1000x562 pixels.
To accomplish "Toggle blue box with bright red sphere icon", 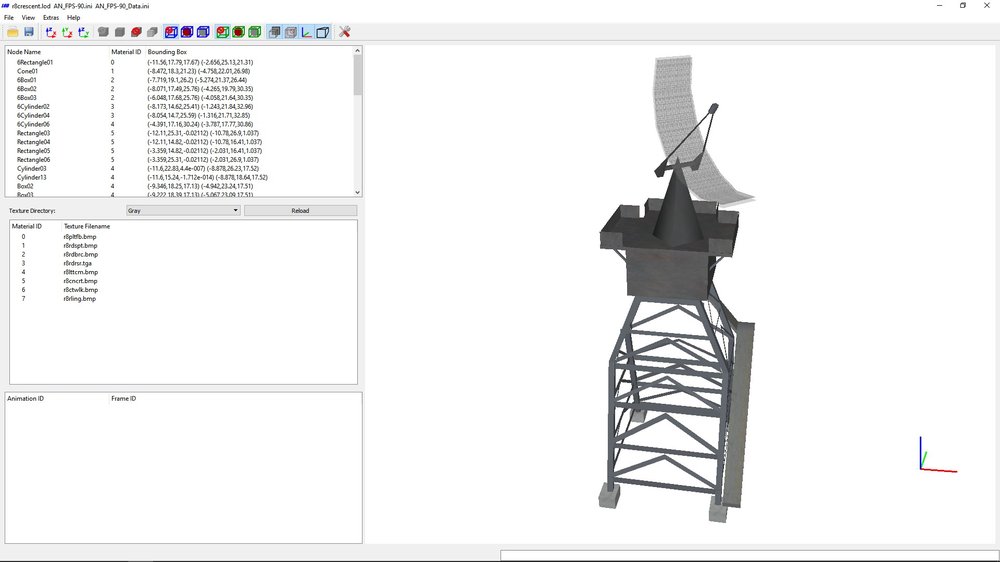I will tap(171, 32).
